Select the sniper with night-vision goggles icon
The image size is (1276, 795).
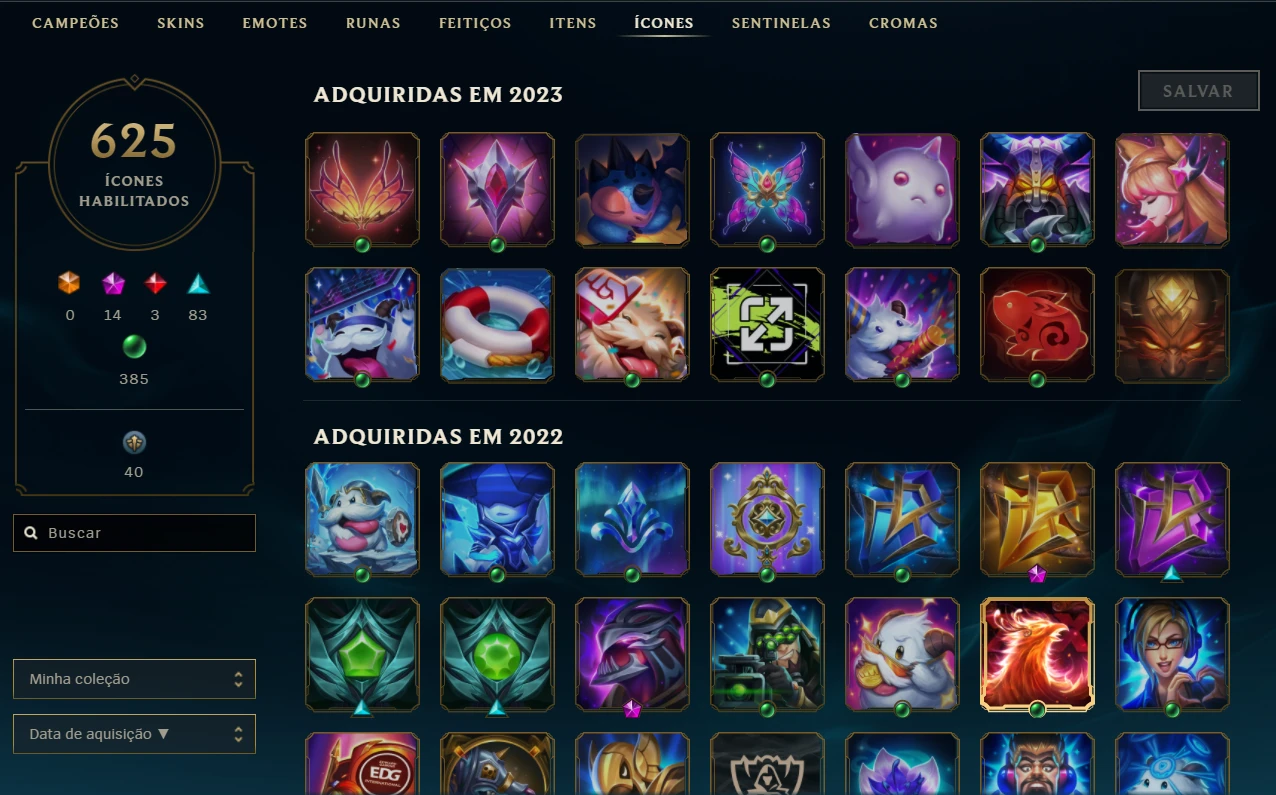pos(767,654)
